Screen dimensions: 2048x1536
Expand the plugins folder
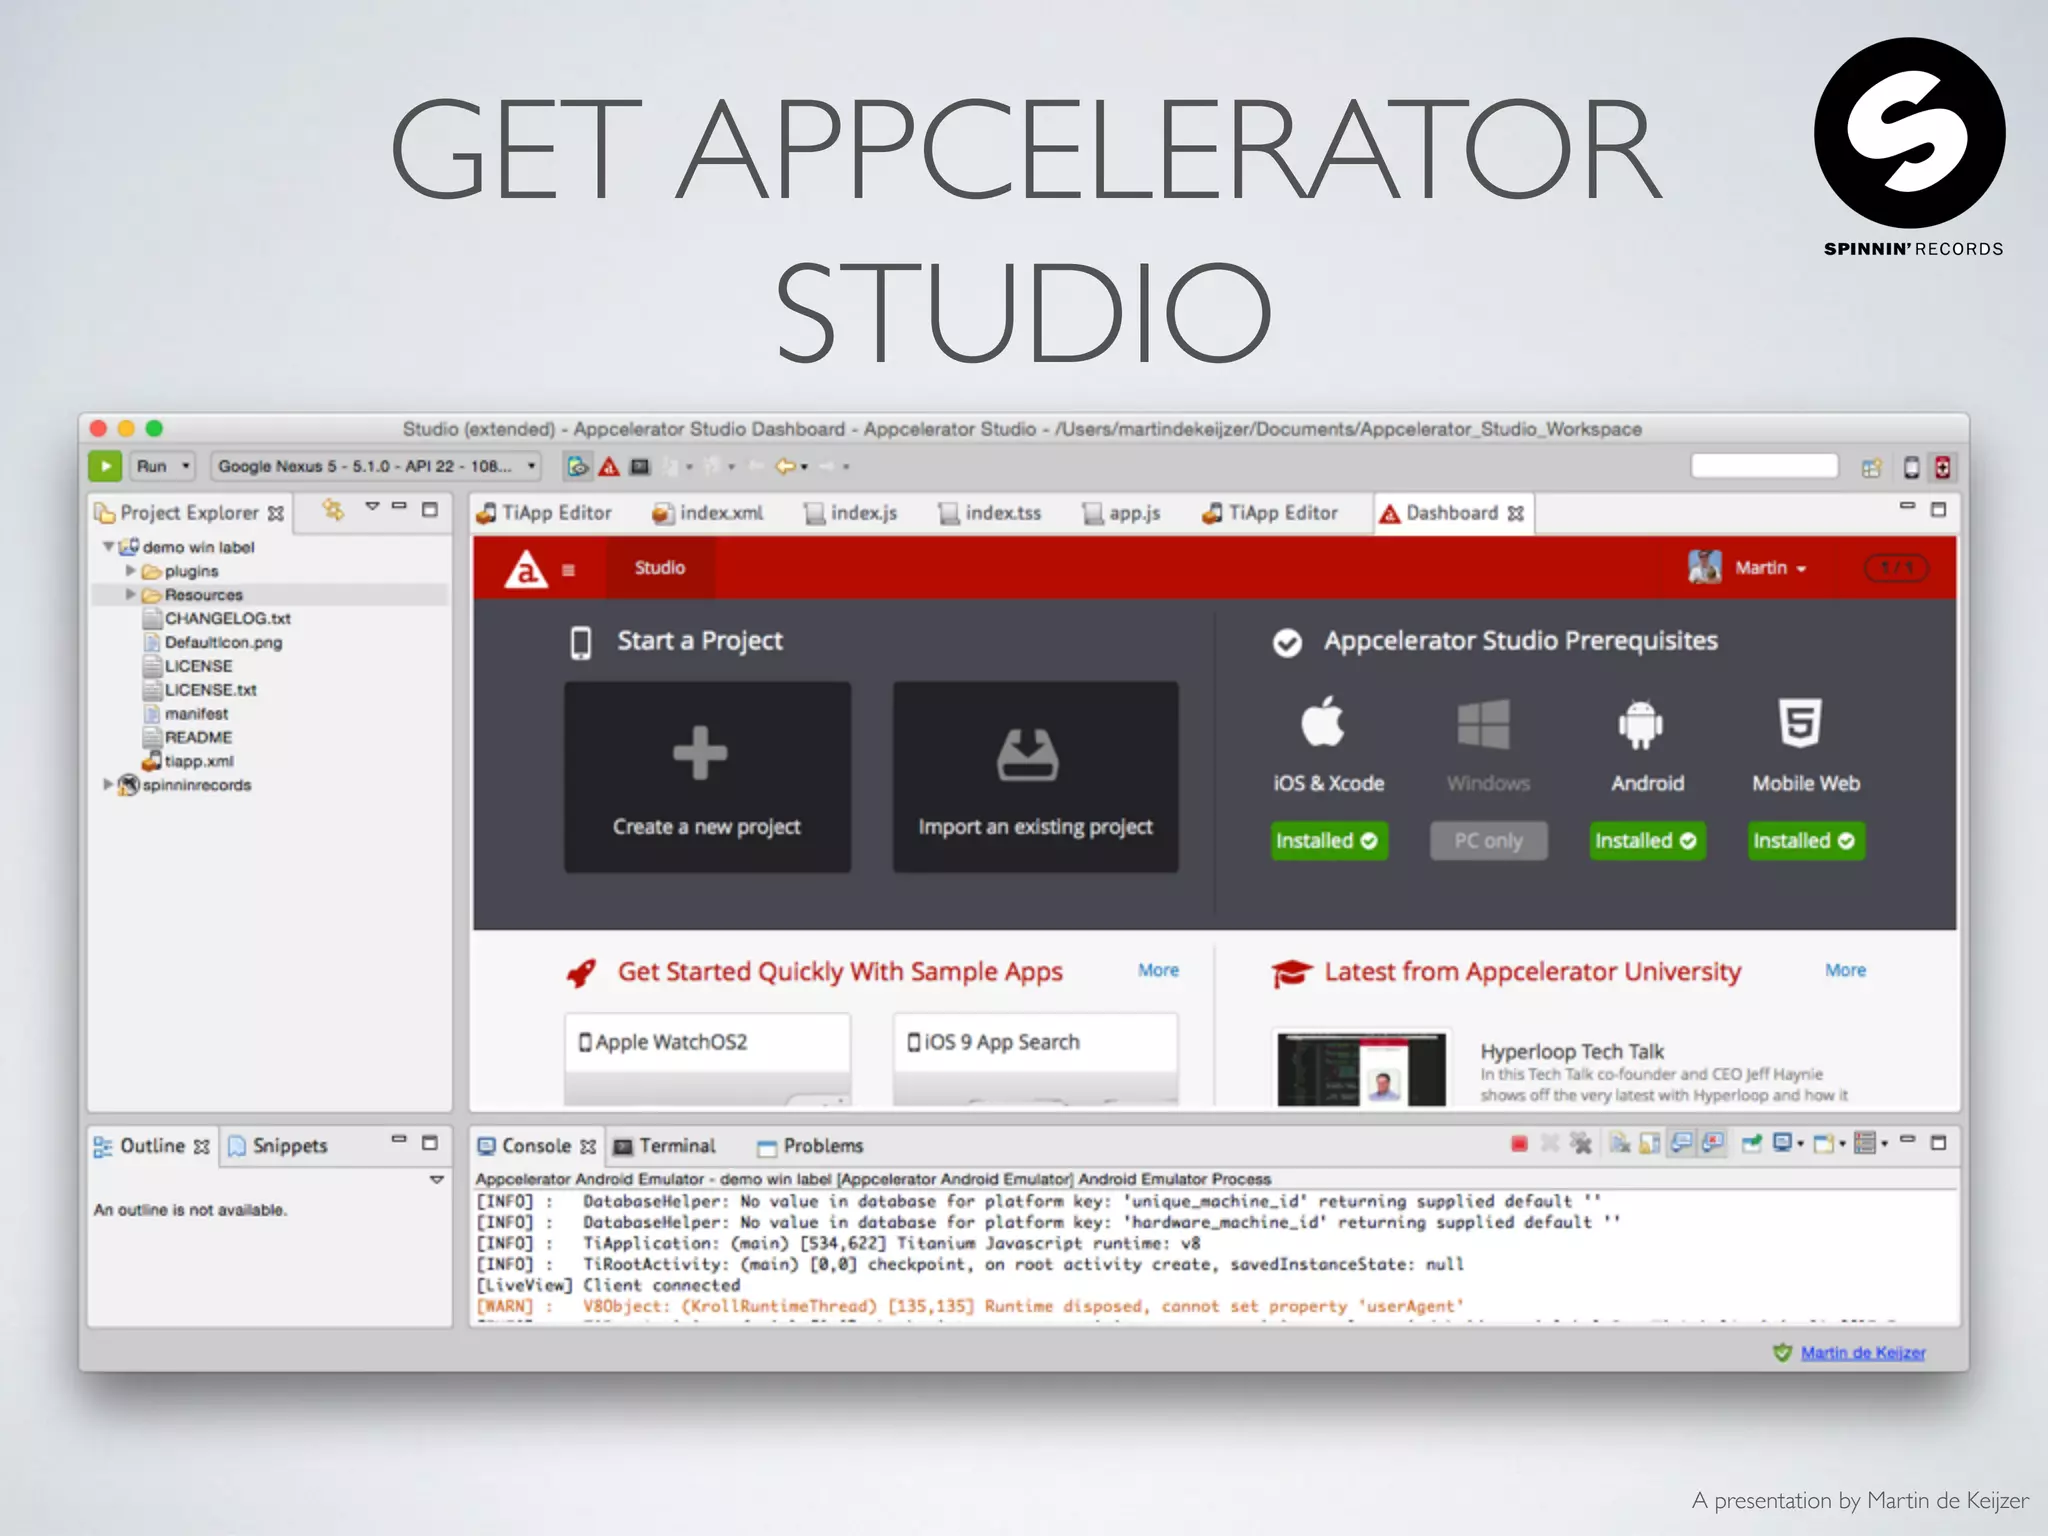point(130,570)
